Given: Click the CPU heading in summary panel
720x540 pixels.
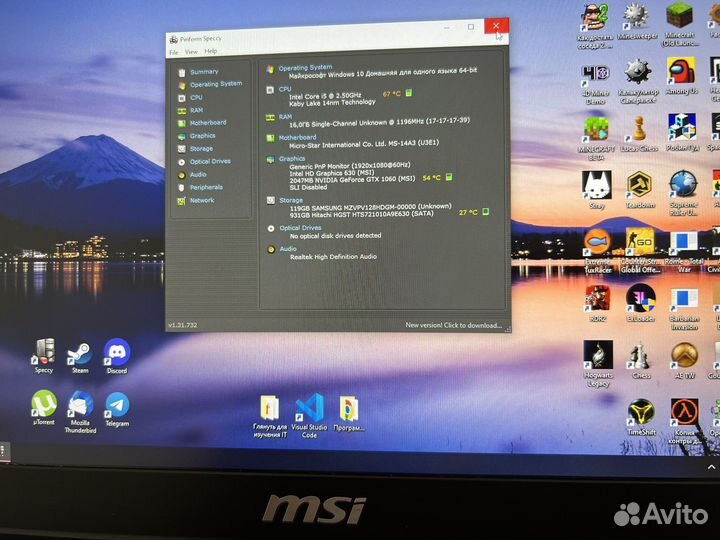Looking at the screenshot, I should tap(285, 89).
